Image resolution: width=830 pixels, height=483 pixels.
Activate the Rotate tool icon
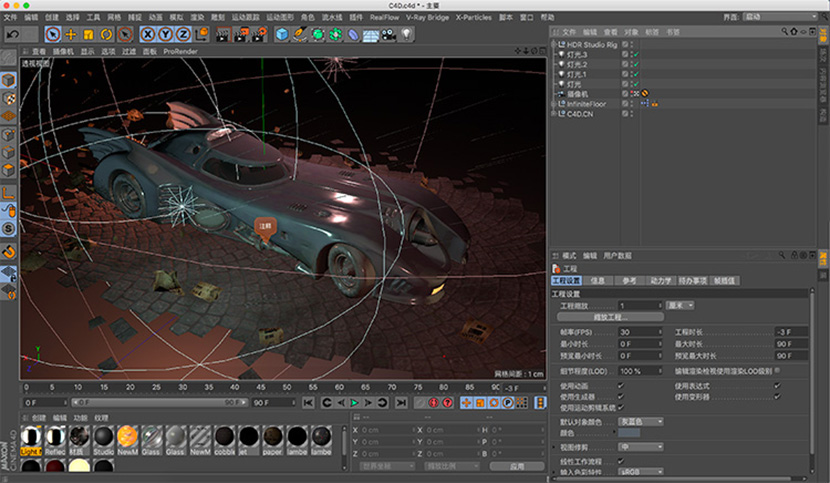(x=106, y=34)
